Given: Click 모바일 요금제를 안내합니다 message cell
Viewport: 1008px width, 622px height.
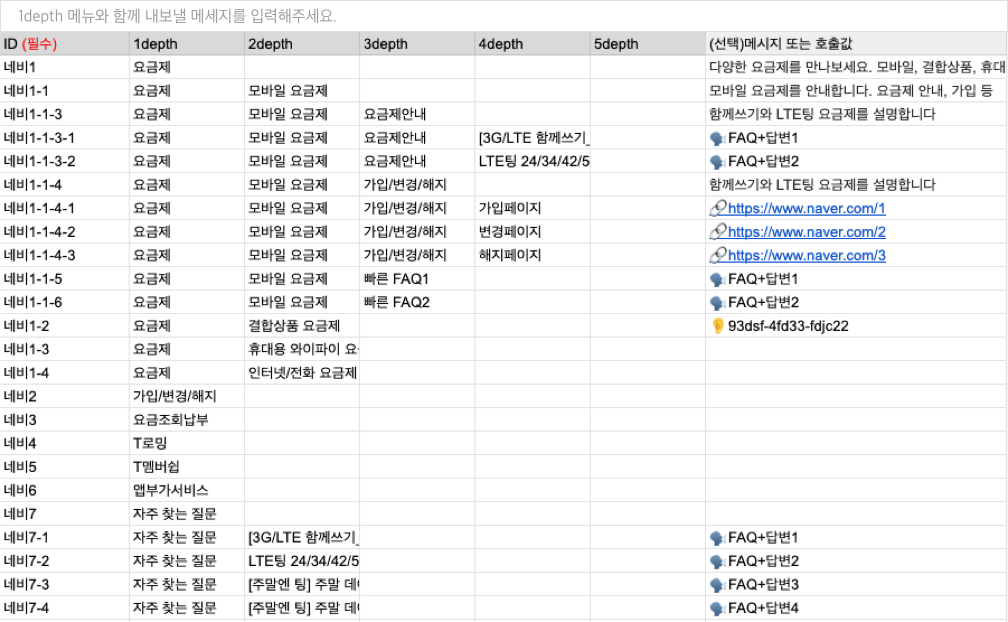Looking at the screenshot, I should (x=856, y=91).
